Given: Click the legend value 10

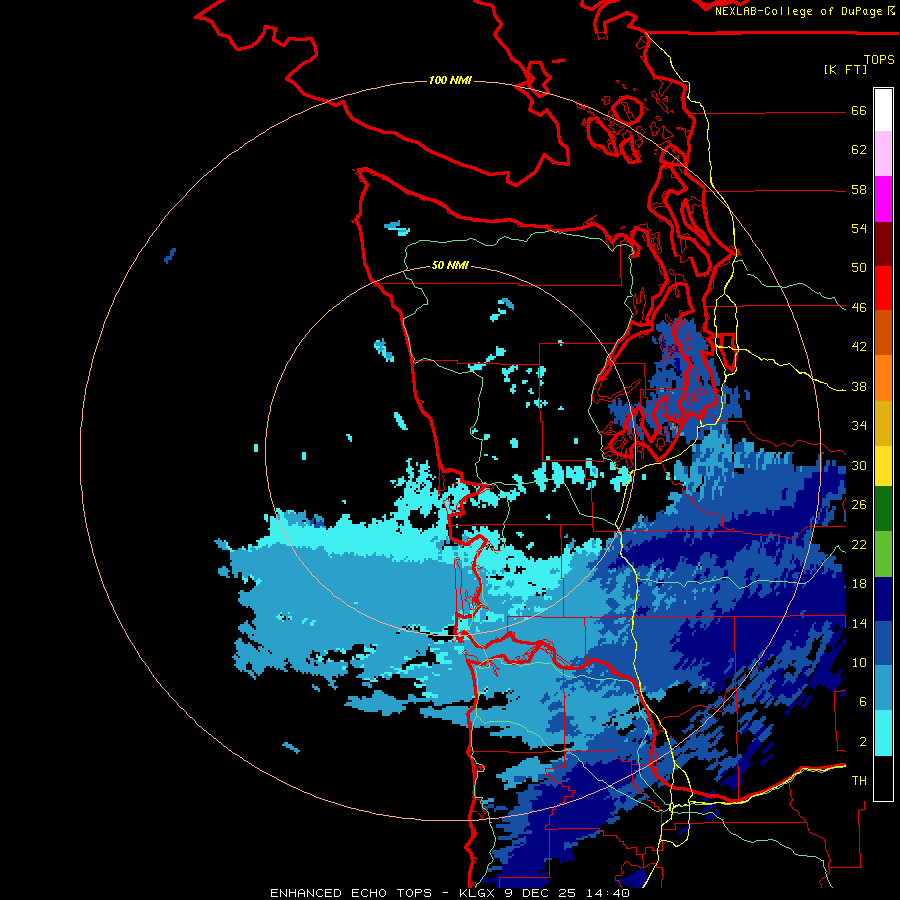Looking at the screenshot, I should [859, 662].
